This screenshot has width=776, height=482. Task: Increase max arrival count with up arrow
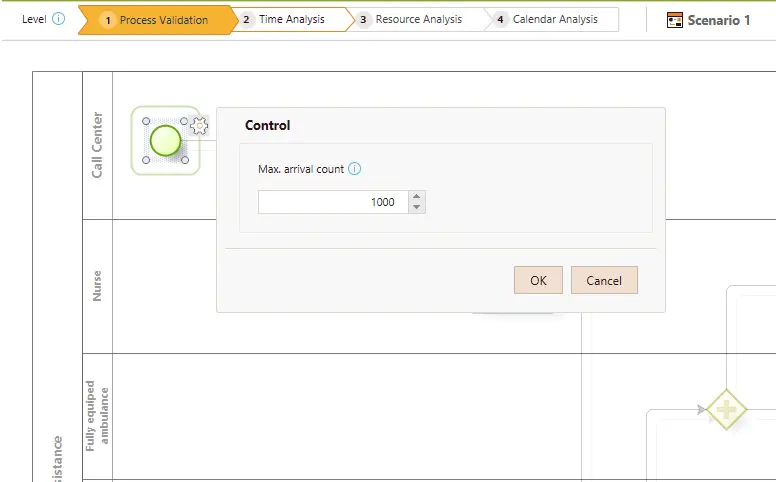pos(417,196)
